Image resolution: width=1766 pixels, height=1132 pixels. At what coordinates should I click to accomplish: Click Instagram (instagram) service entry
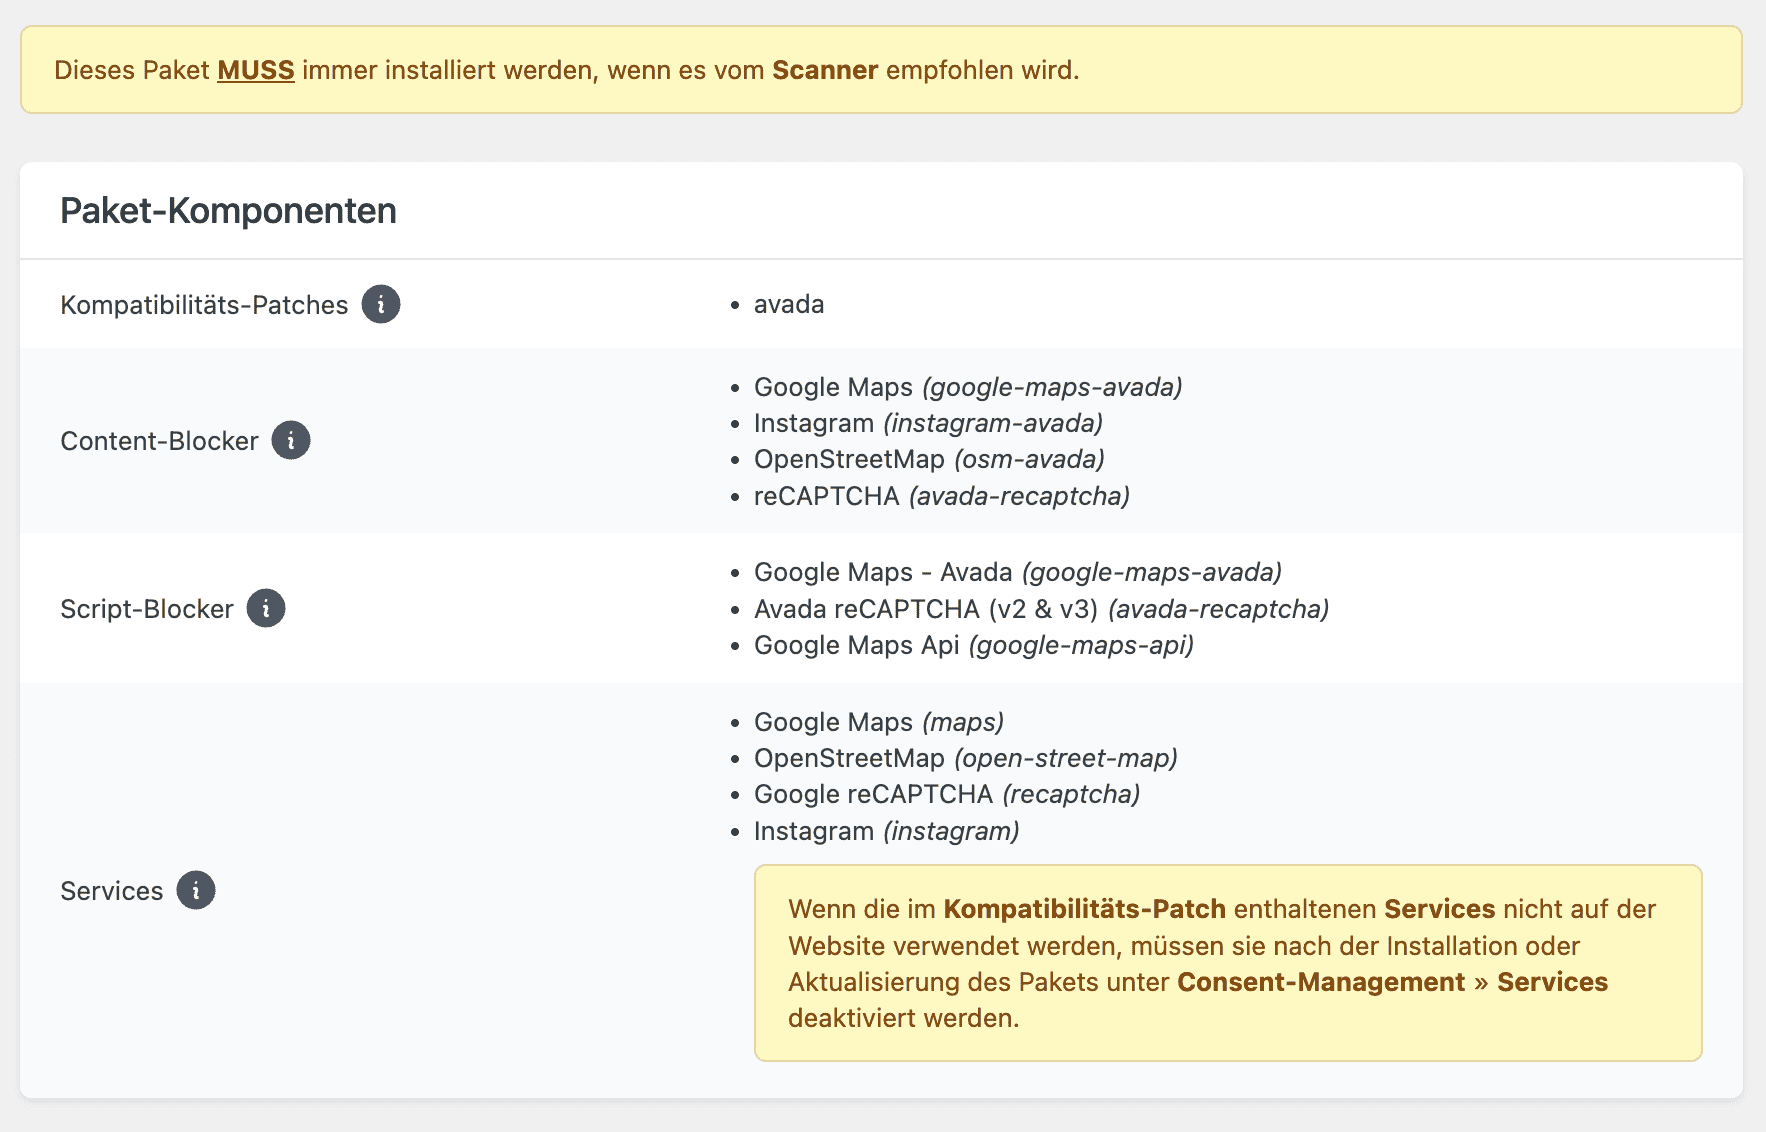pyautogui.click(x=887, y=831)
